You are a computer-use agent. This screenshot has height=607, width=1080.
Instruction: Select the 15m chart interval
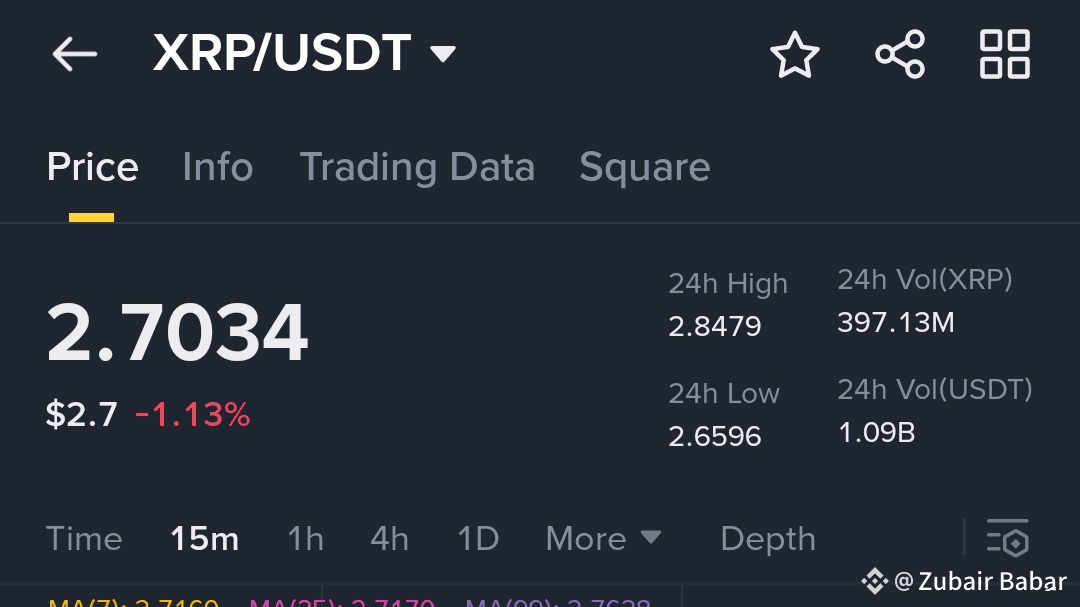click(x=204, y=539)
